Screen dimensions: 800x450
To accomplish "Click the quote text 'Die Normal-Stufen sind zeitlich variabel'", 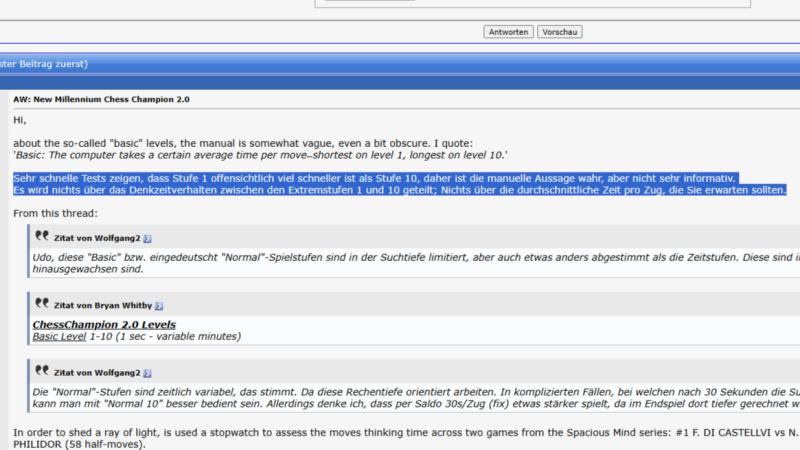I will [416, 398].
